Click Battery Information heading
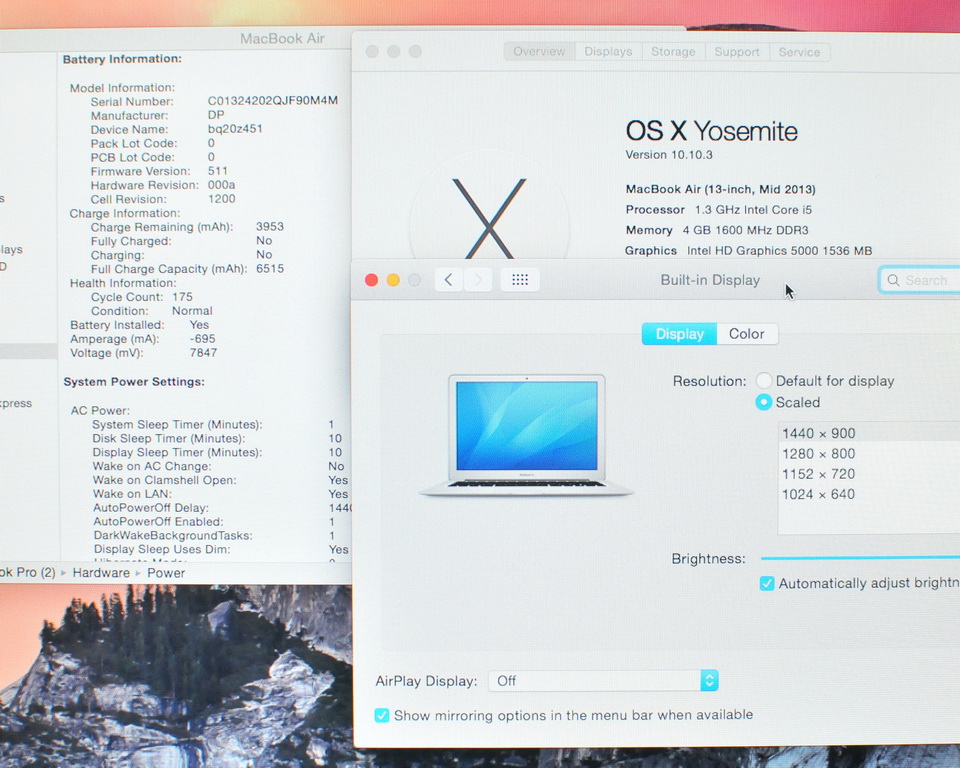The image size is (960, 768). 122,59
